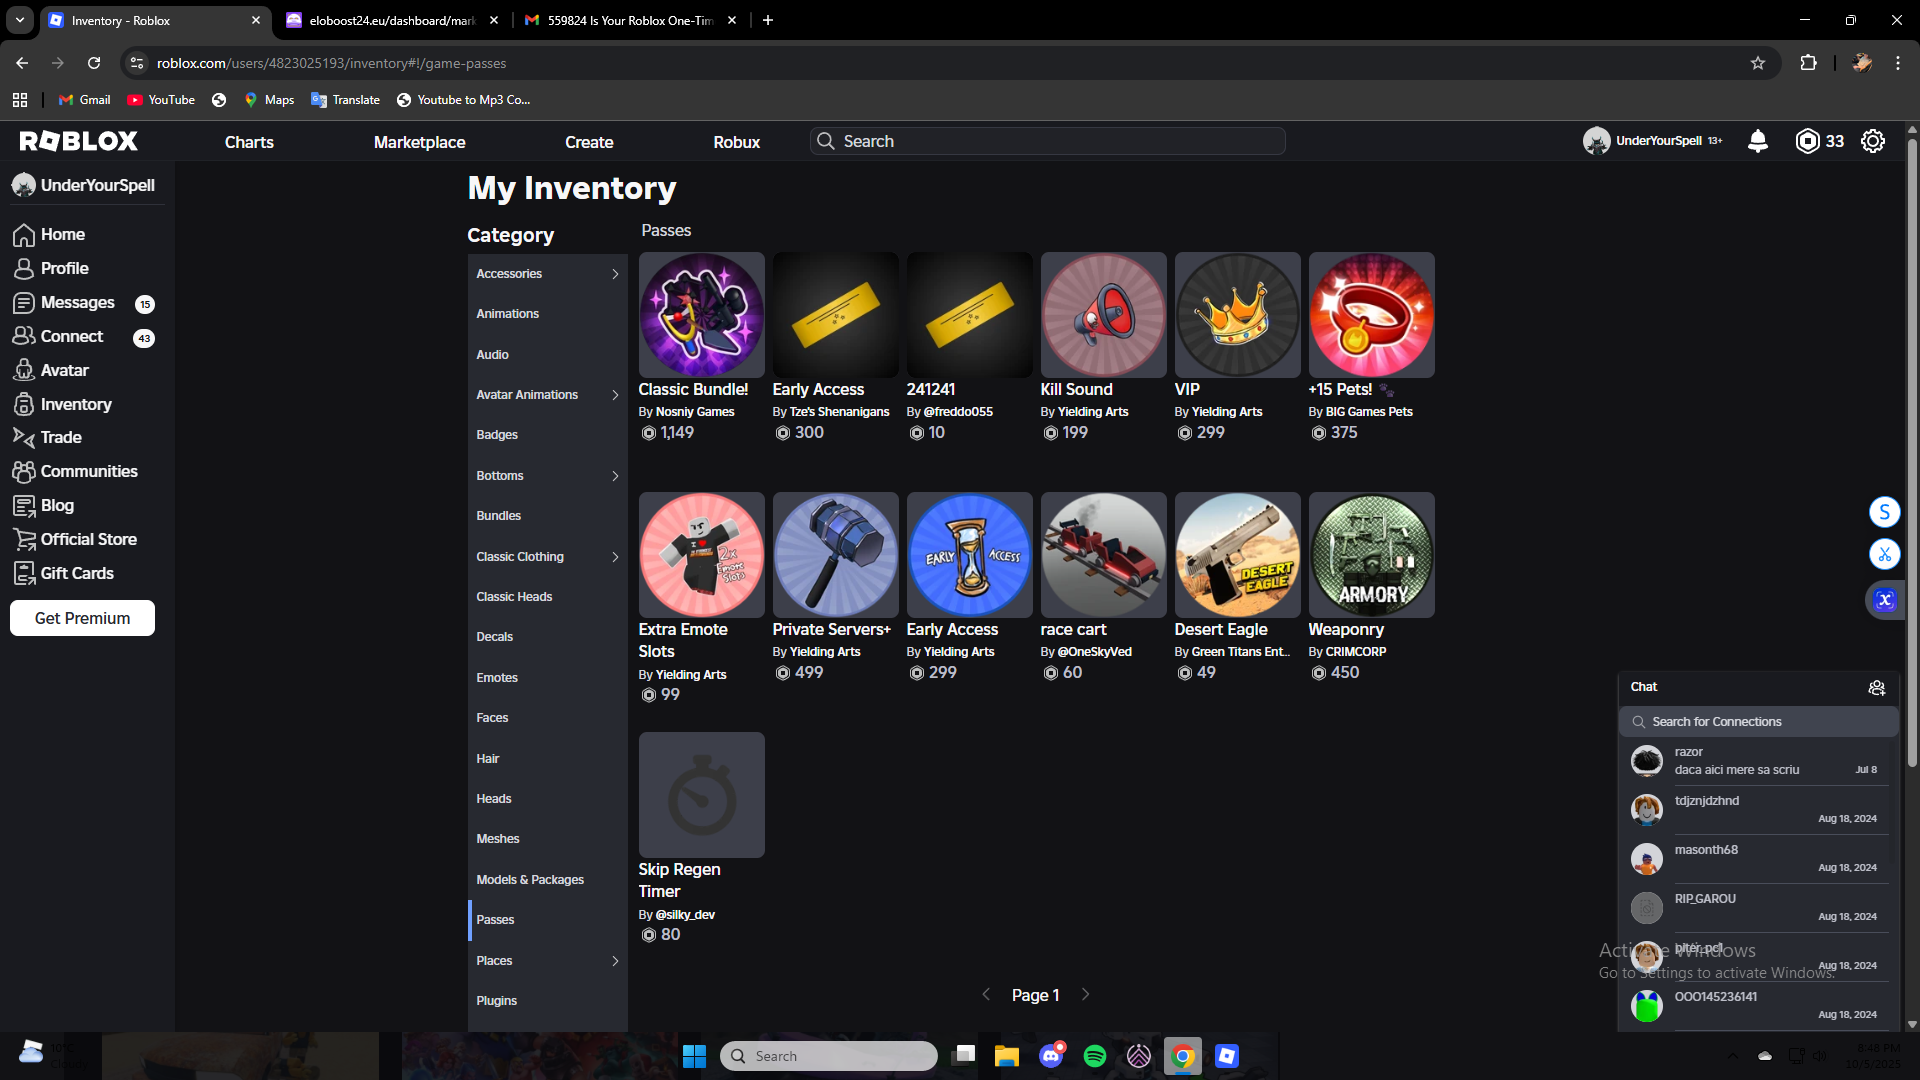Open the CRIMCORP creator link

pyautogui.click(x=1356, y=652)
